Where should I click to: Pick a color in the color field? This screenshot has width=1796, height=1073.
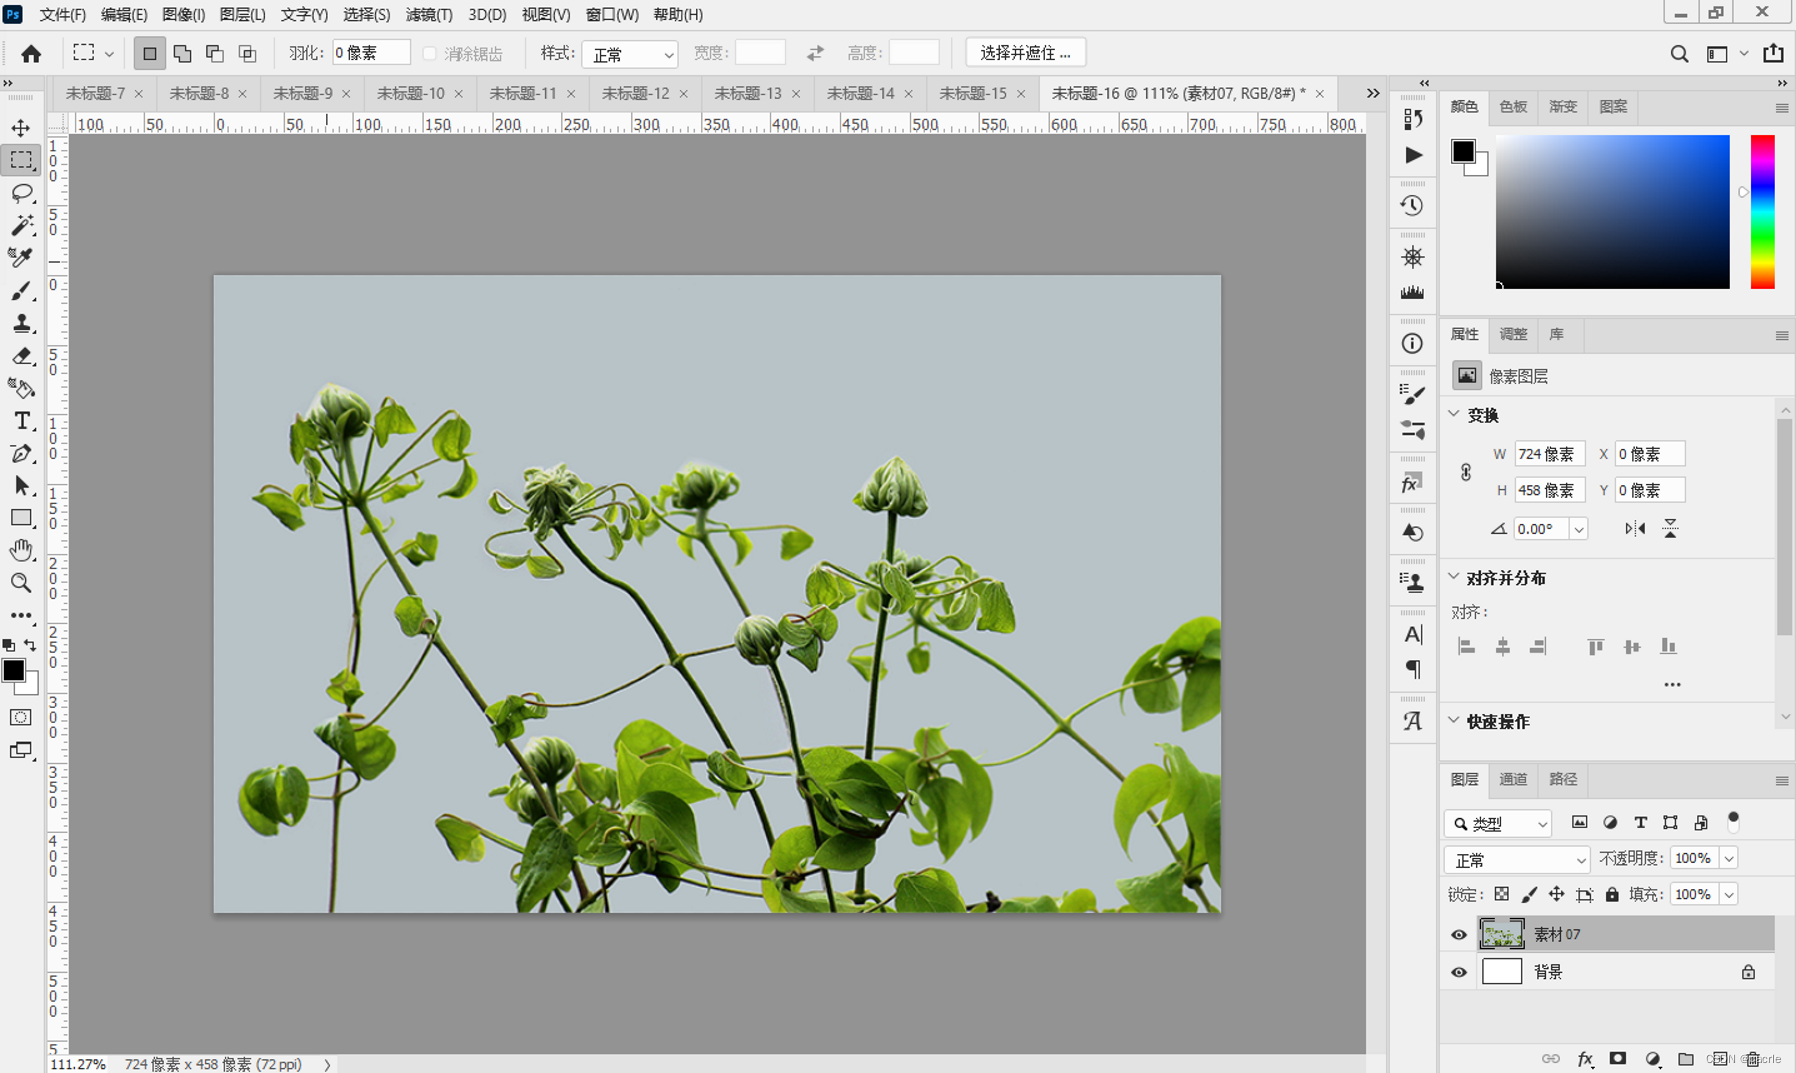pyautogui.click(x=1612, y=212)
